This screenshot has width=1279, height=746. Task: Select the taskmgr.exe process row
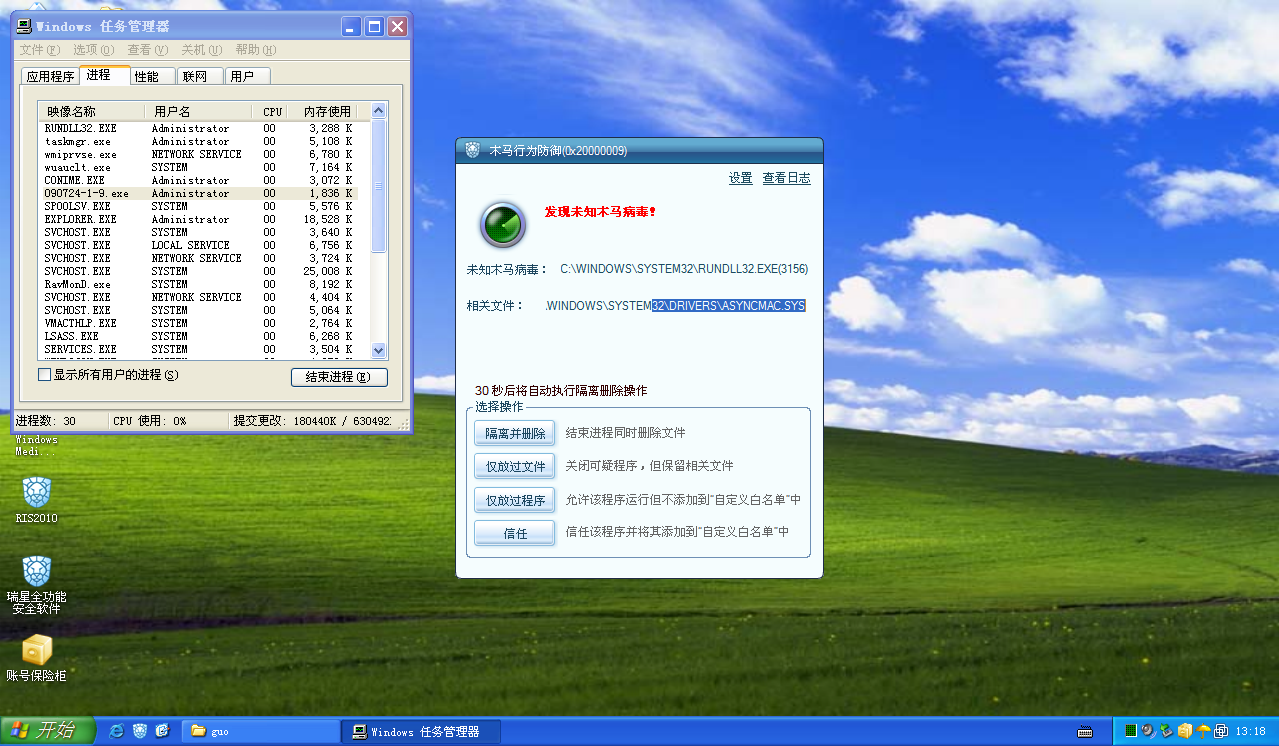(200, 141)
